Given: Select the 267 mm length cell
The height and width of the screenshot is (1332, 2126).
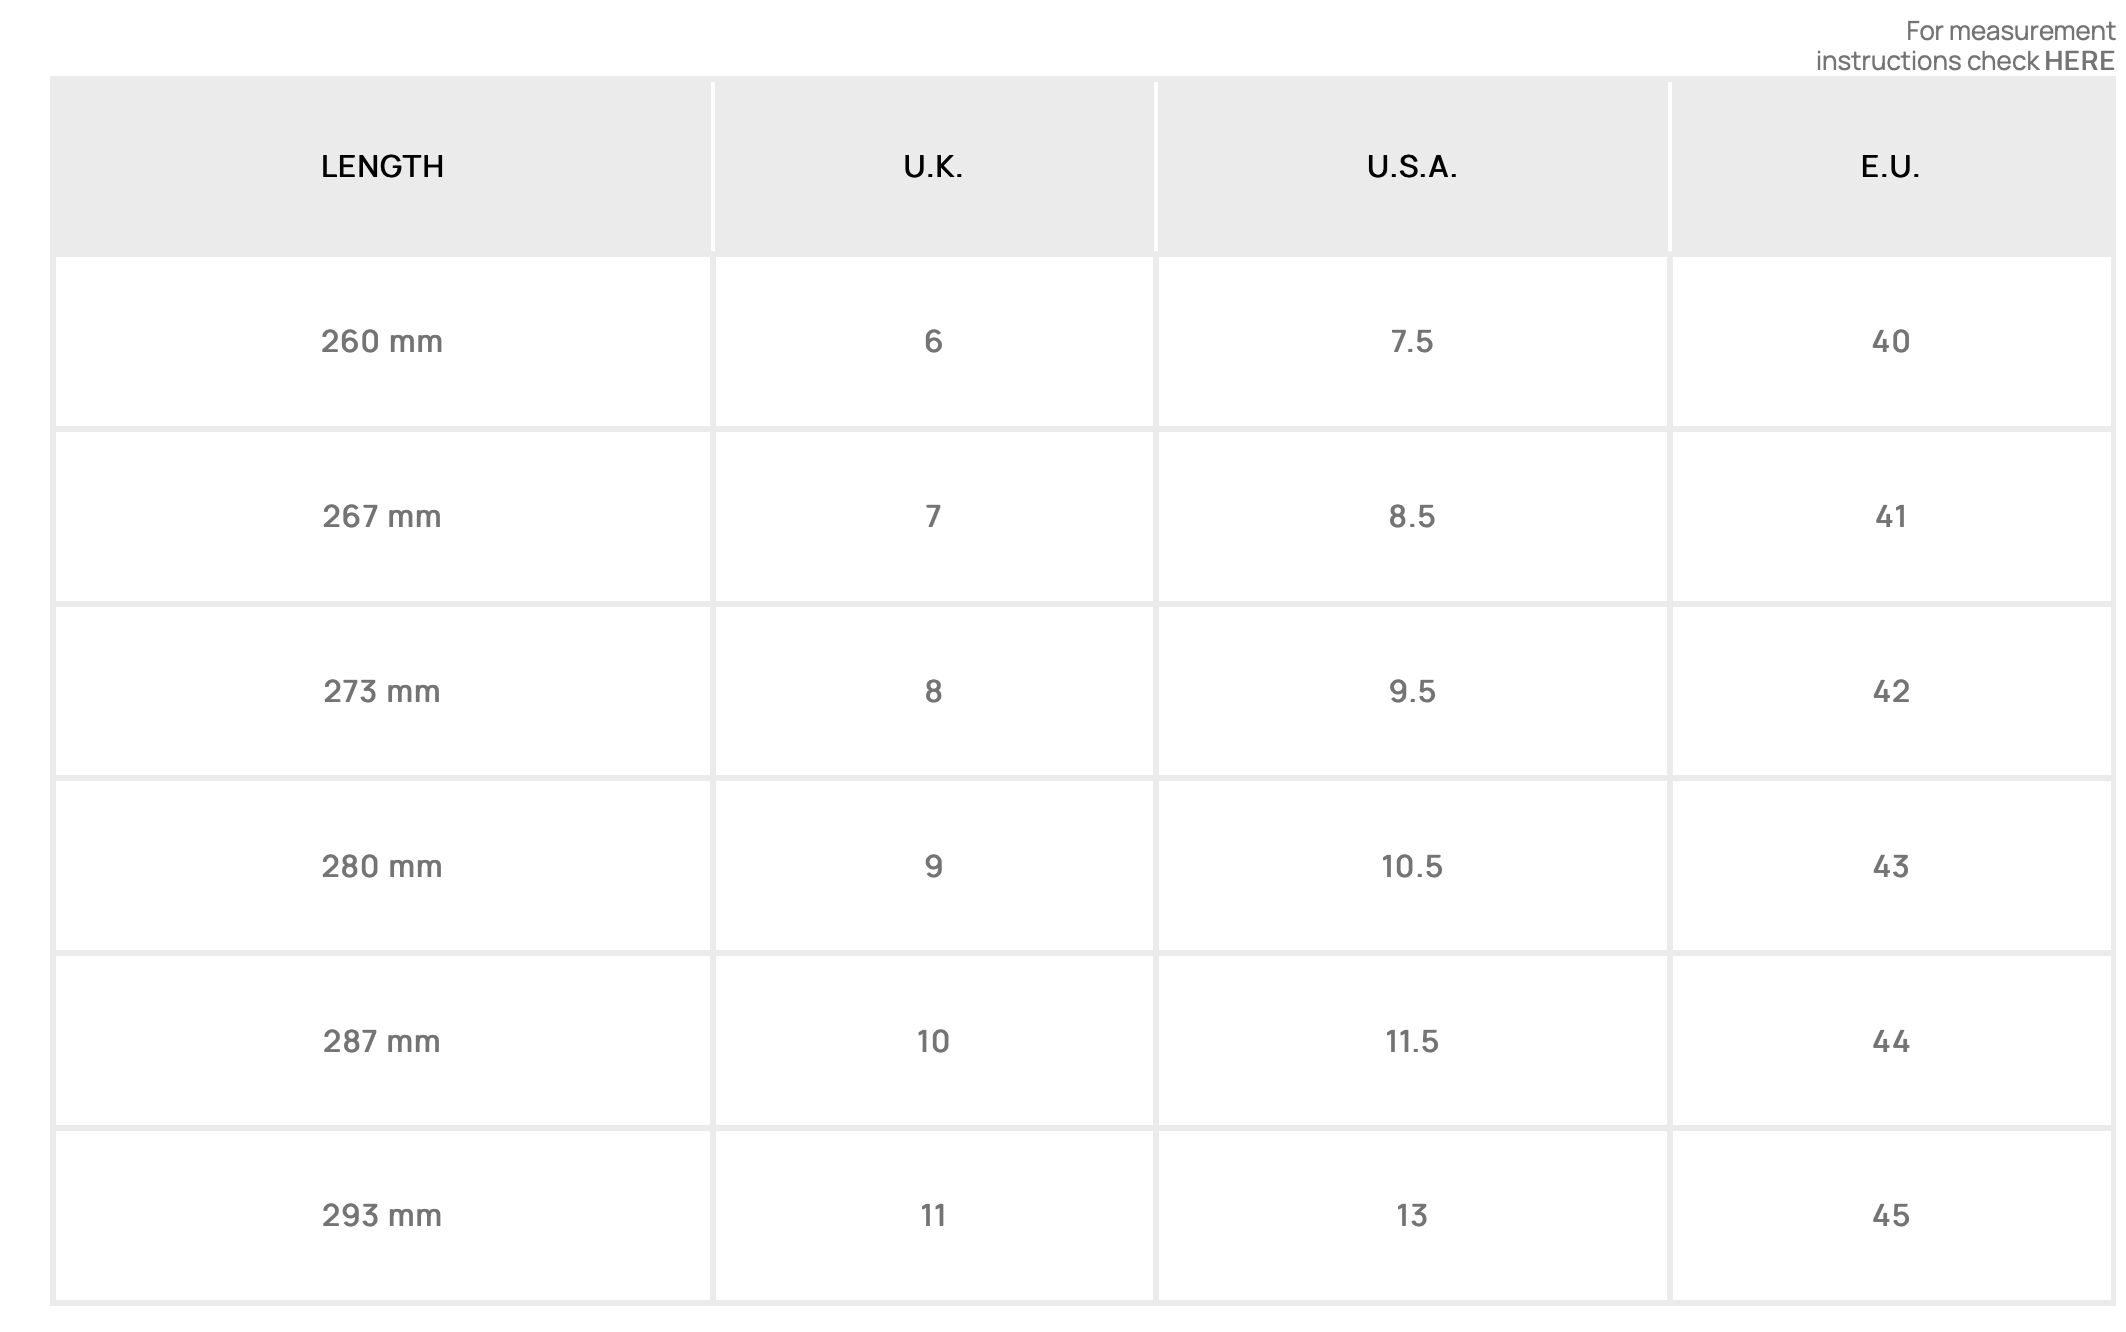Looking at the screenshot, I should coord(382,516).
